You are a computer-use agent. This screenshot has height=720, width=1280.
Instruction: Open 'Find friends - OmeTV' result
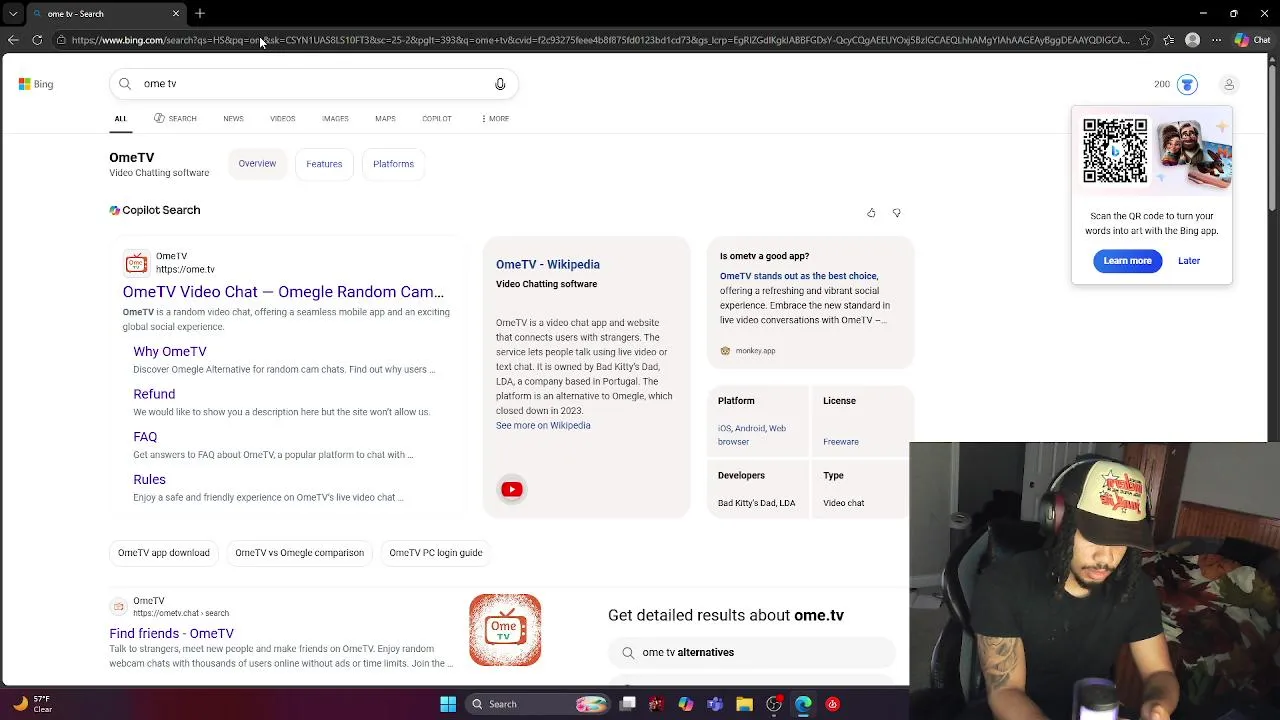pos(172,634)
